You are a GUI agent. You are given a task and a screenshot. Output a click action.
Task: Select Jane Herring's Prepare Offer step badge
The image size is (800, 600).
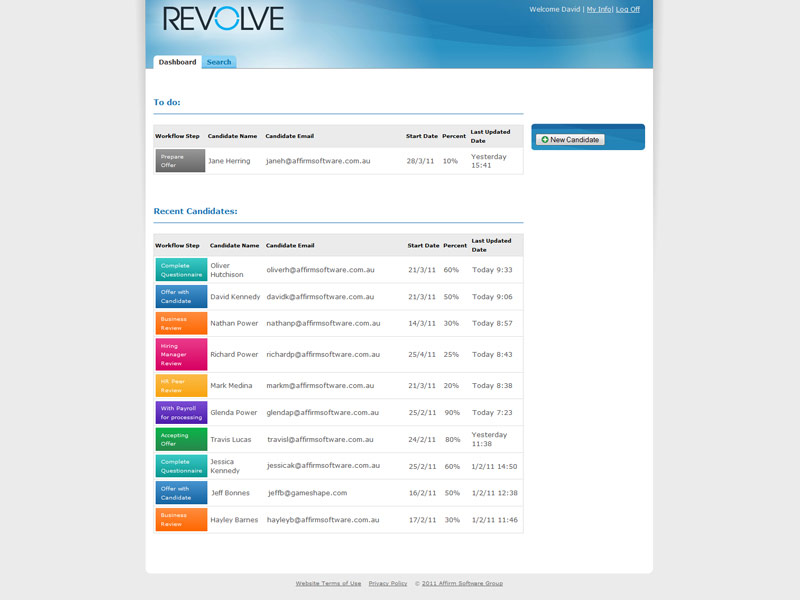coord(180,161)
